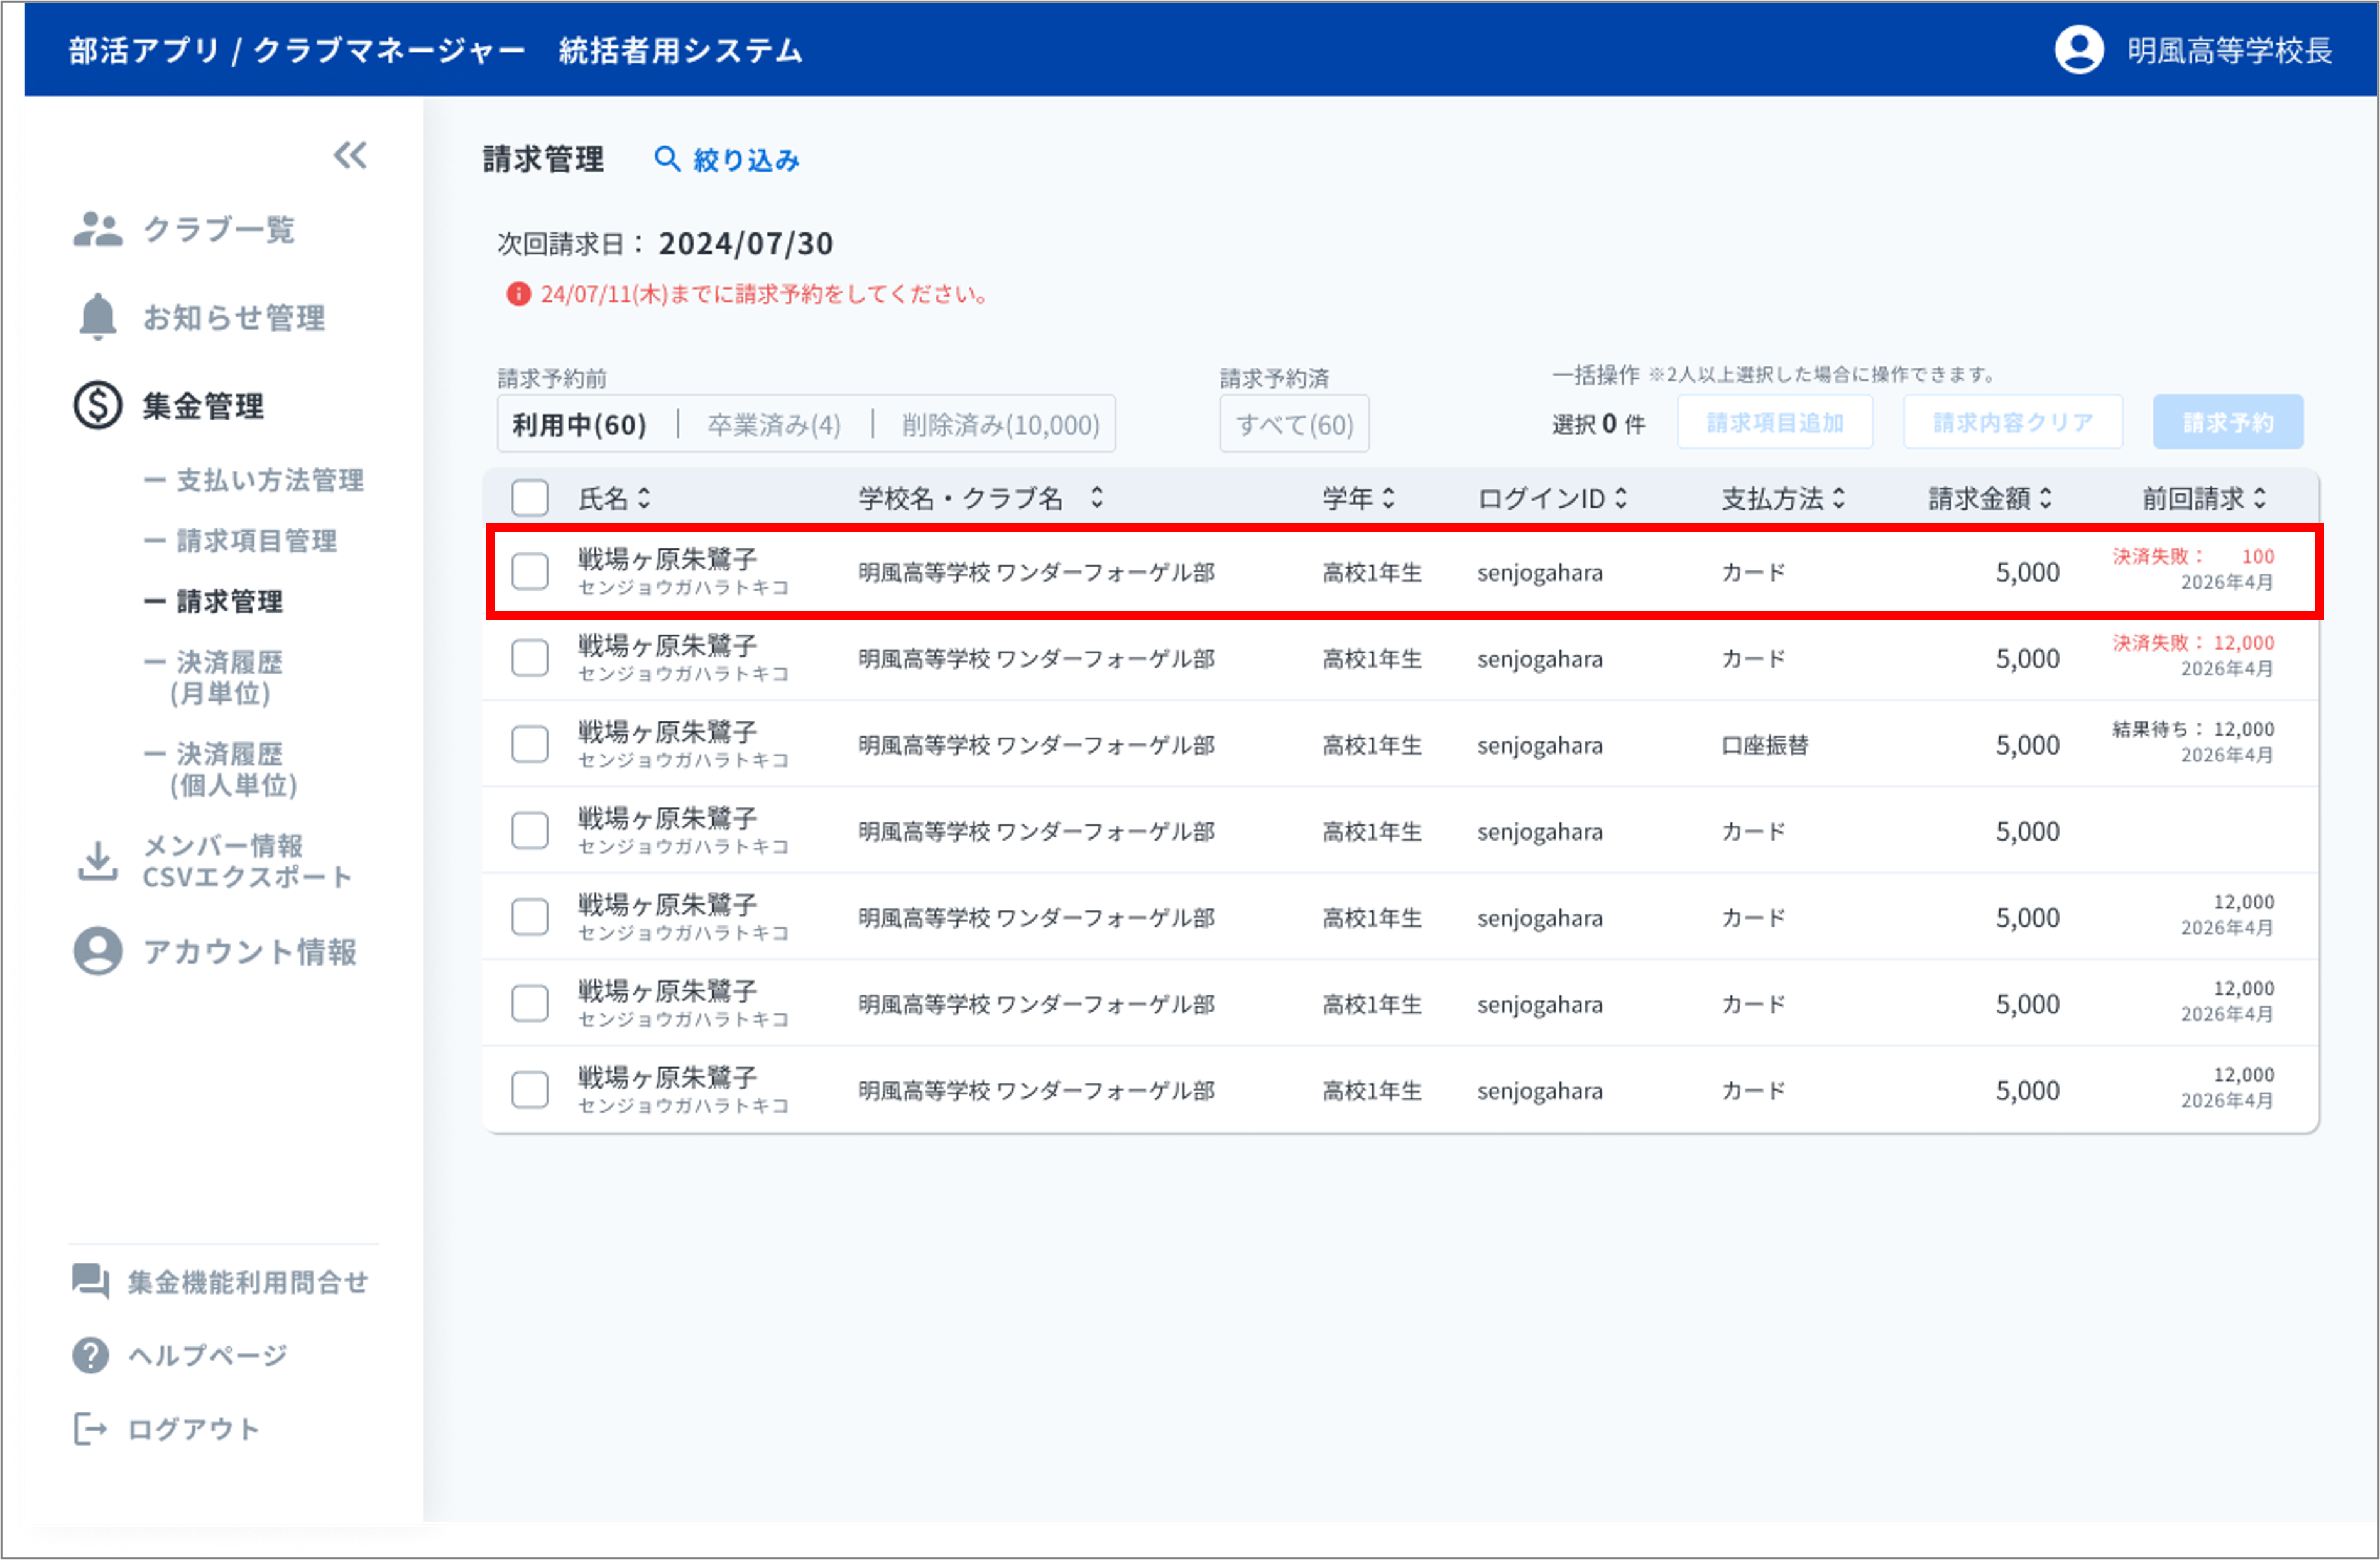This screenshot has height=1560, width=2380.
Task: Click the 請求予約 button
Action: tap(2228, 422)
